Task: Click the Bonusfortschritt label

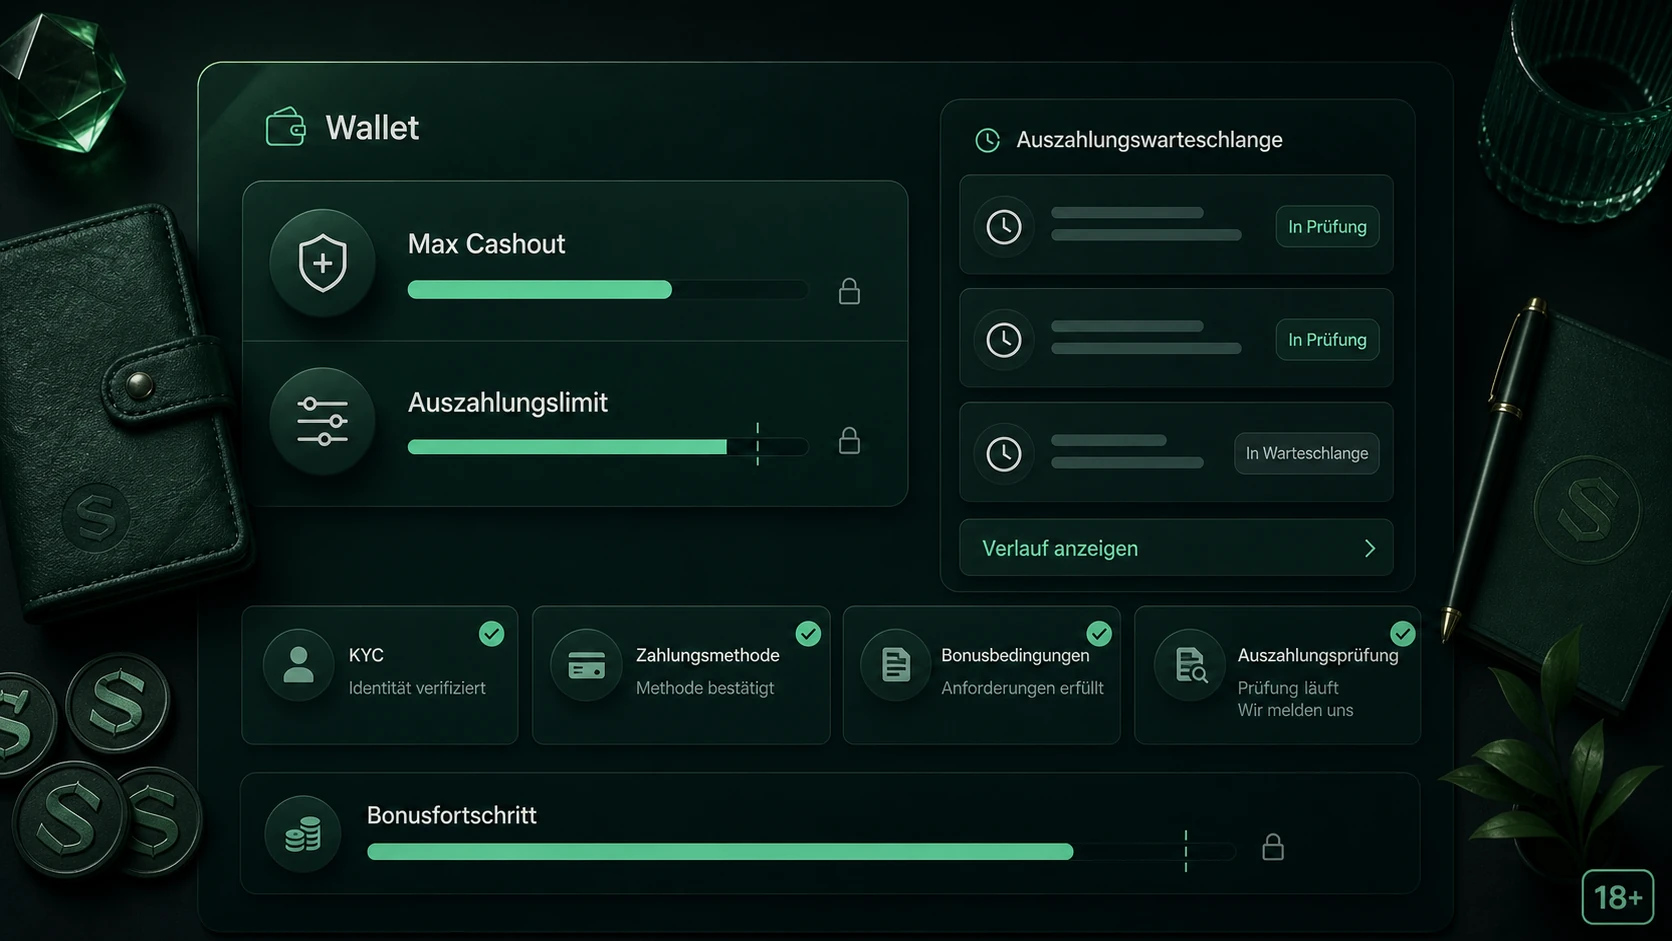Action: tap(451, 815)
